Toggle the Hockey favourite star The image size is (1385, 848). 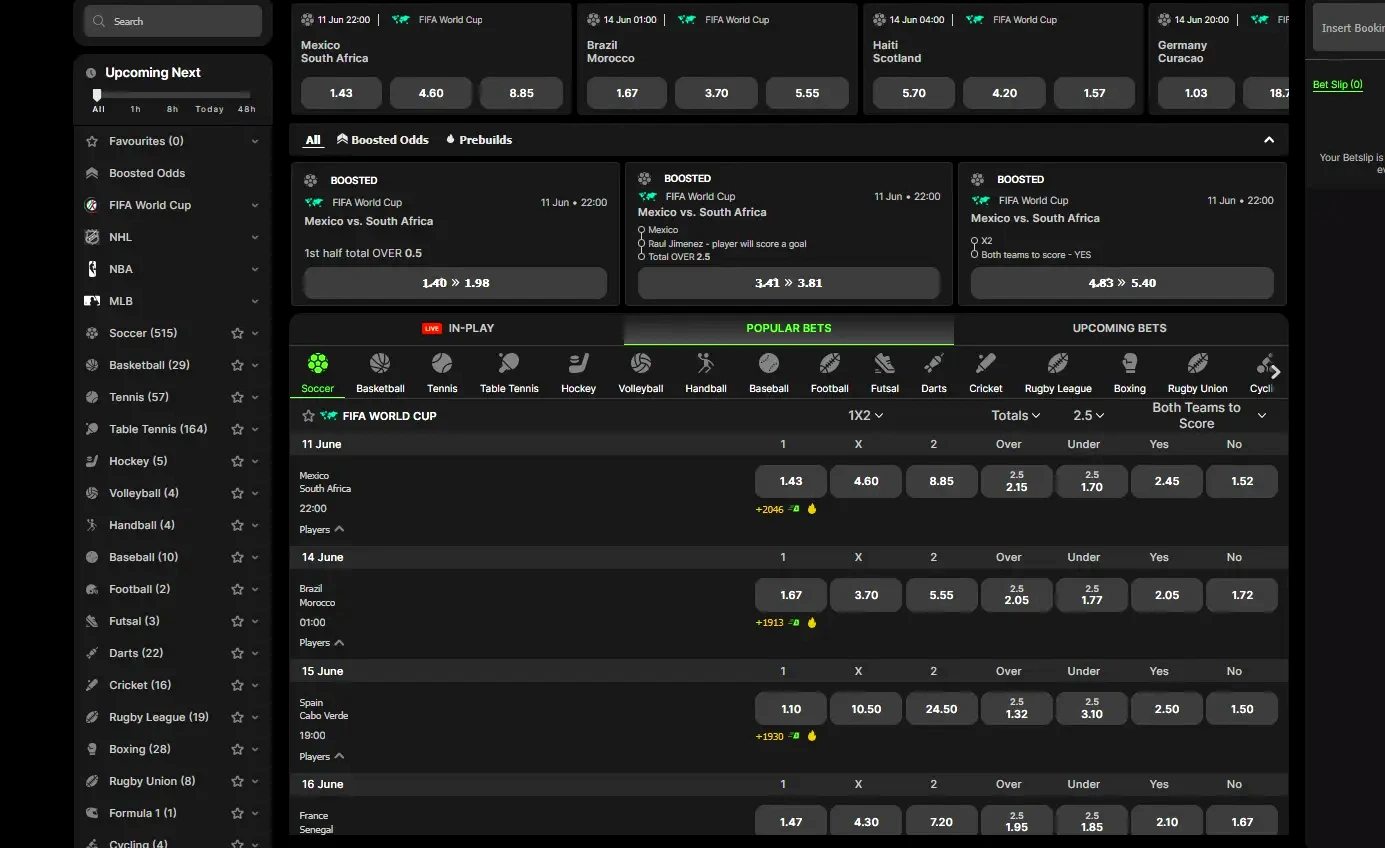coord(237,461)
